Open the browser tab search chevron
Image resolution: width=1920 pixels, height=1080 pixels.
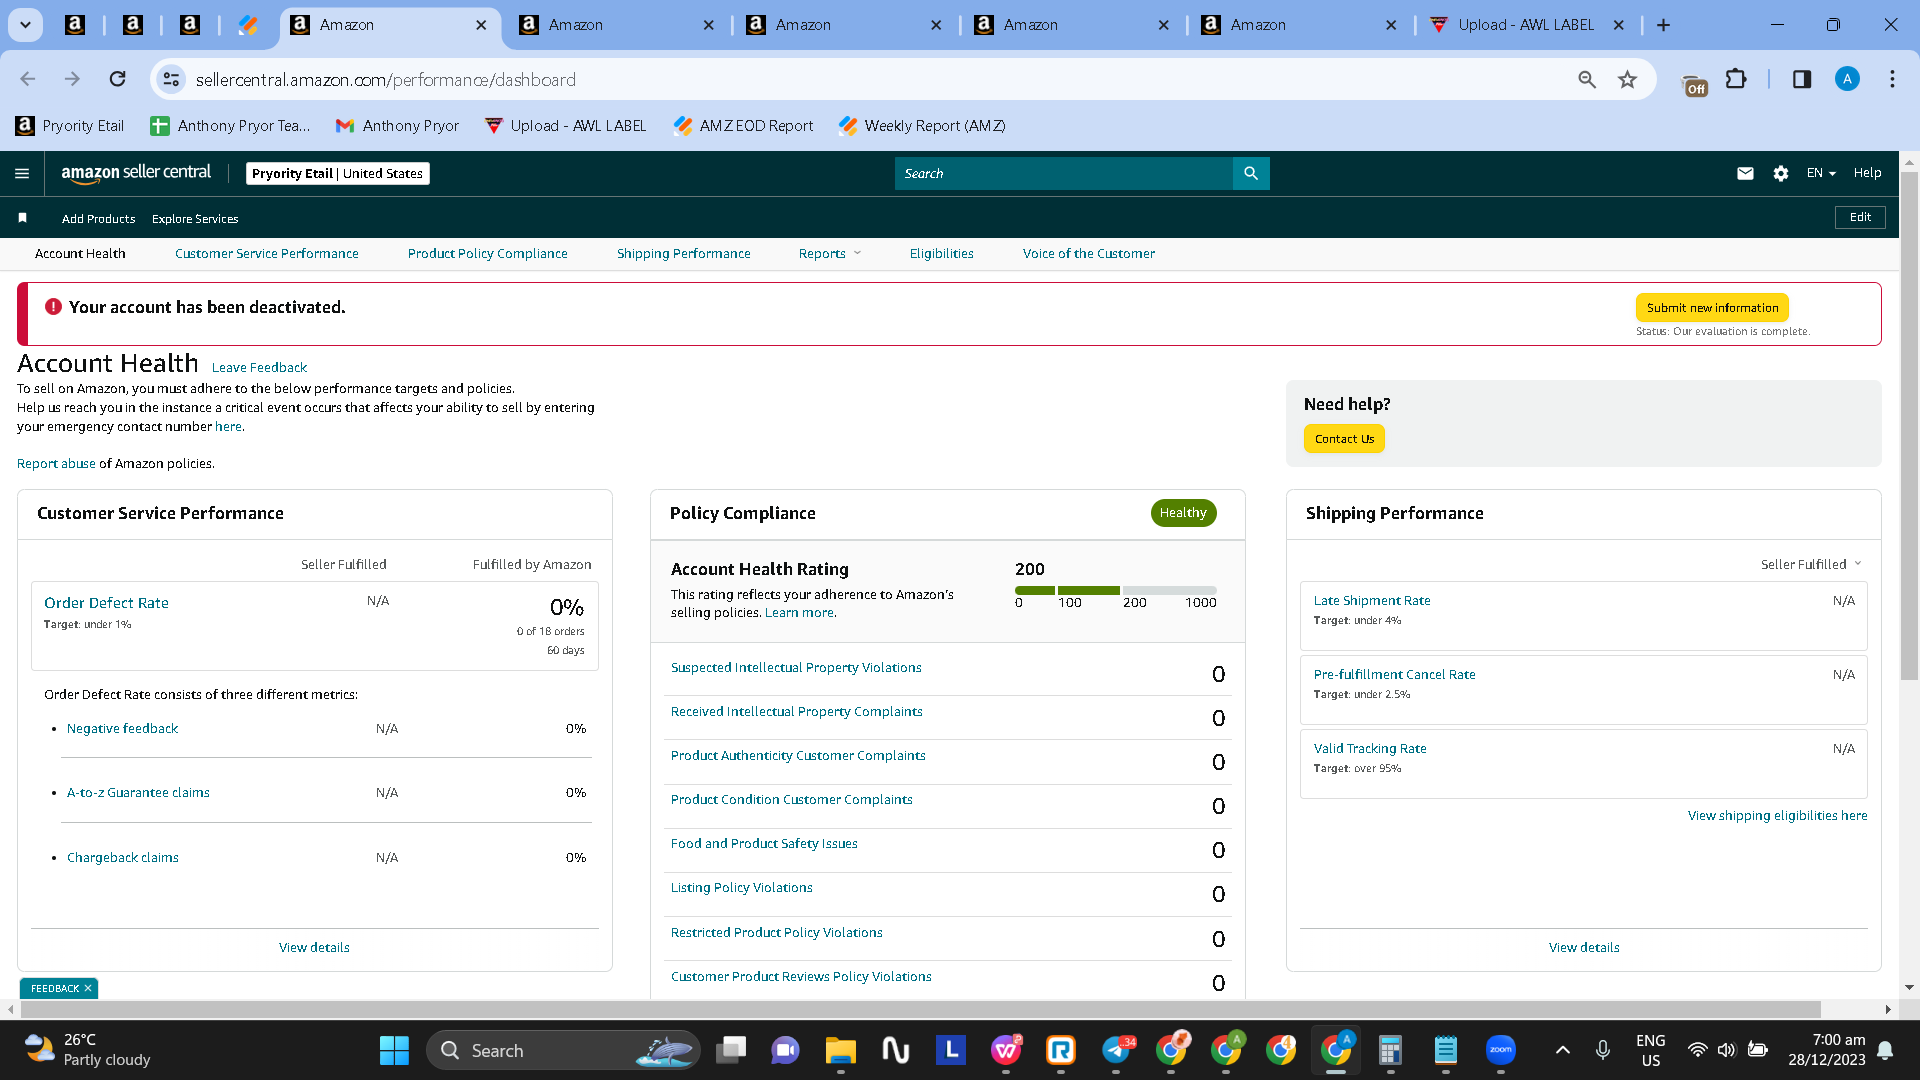tap(25, 25)
